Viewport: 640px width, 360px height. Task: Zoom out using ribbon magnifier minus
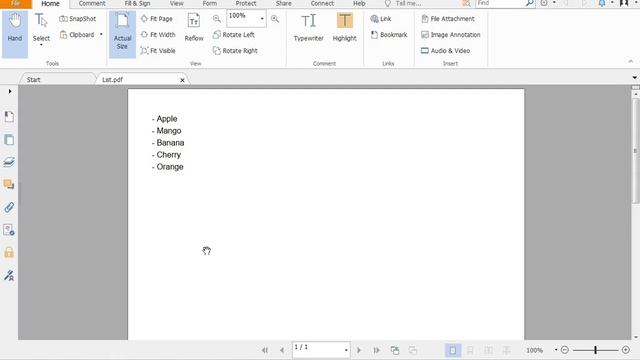217,19
